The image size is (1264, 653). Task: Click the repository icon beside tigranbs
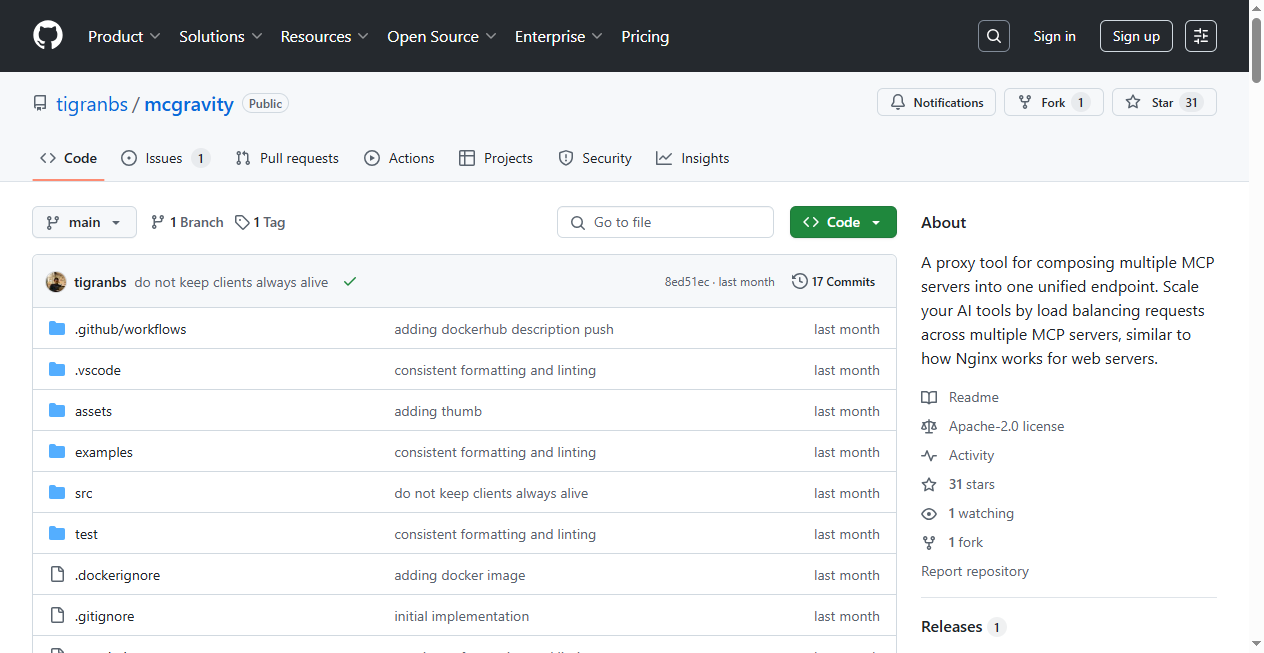click(x=40, y=104)
